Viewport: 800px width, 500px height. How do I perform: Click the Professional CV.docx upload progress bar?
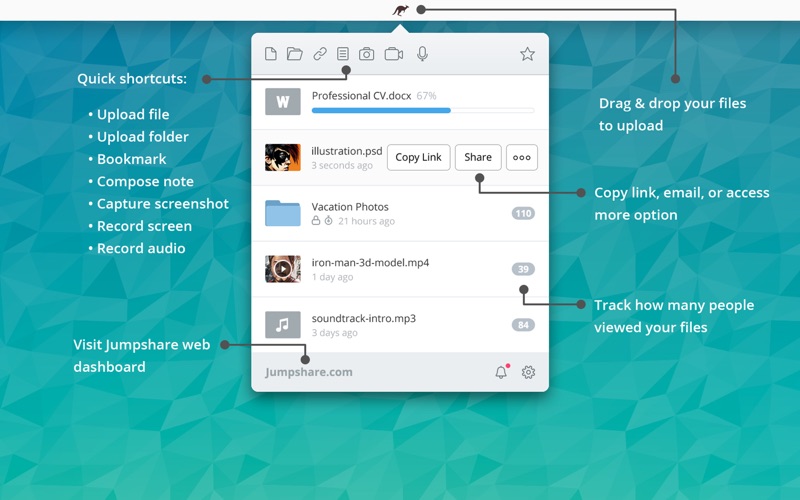point(422,110)
